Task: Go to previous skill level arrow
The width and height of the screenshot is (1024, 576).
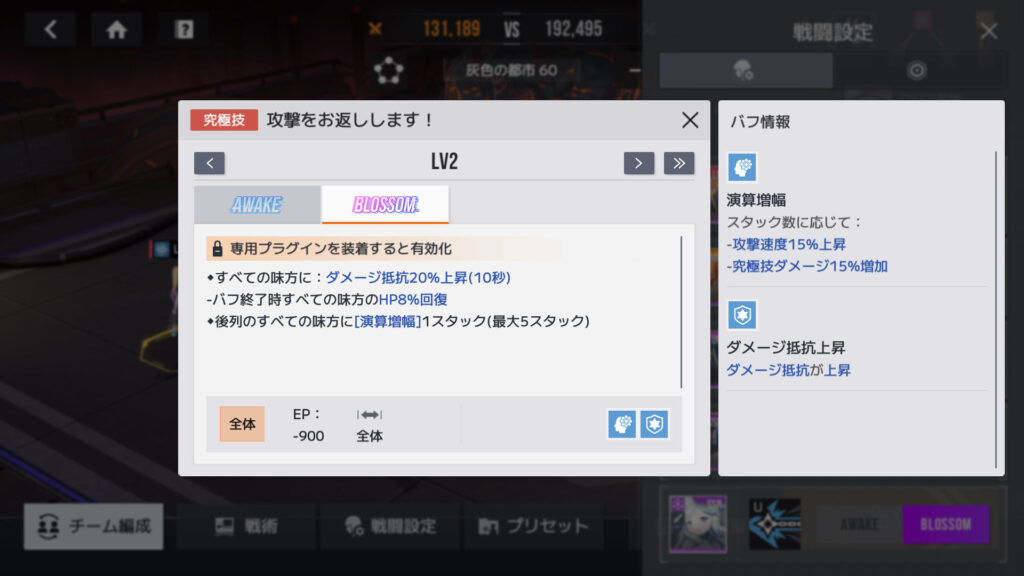Action: tap(209, 163)
